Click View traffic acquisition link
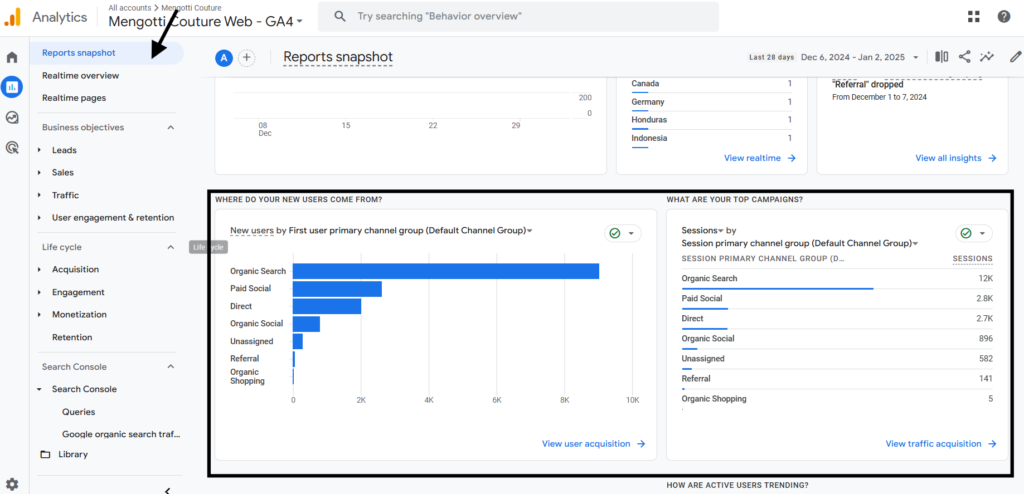 tap(940, 444)
